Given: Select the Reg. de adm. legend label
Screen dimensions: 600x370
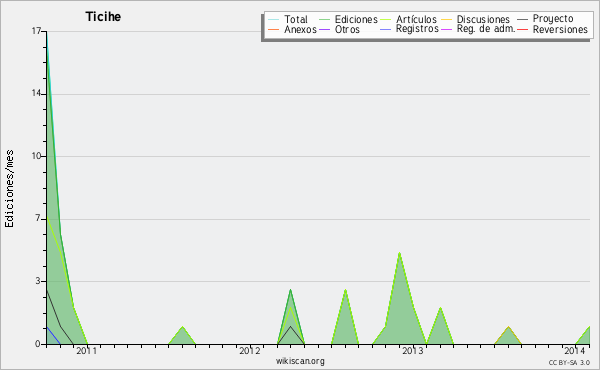Looking at the screenshot, I should point(486,29).
